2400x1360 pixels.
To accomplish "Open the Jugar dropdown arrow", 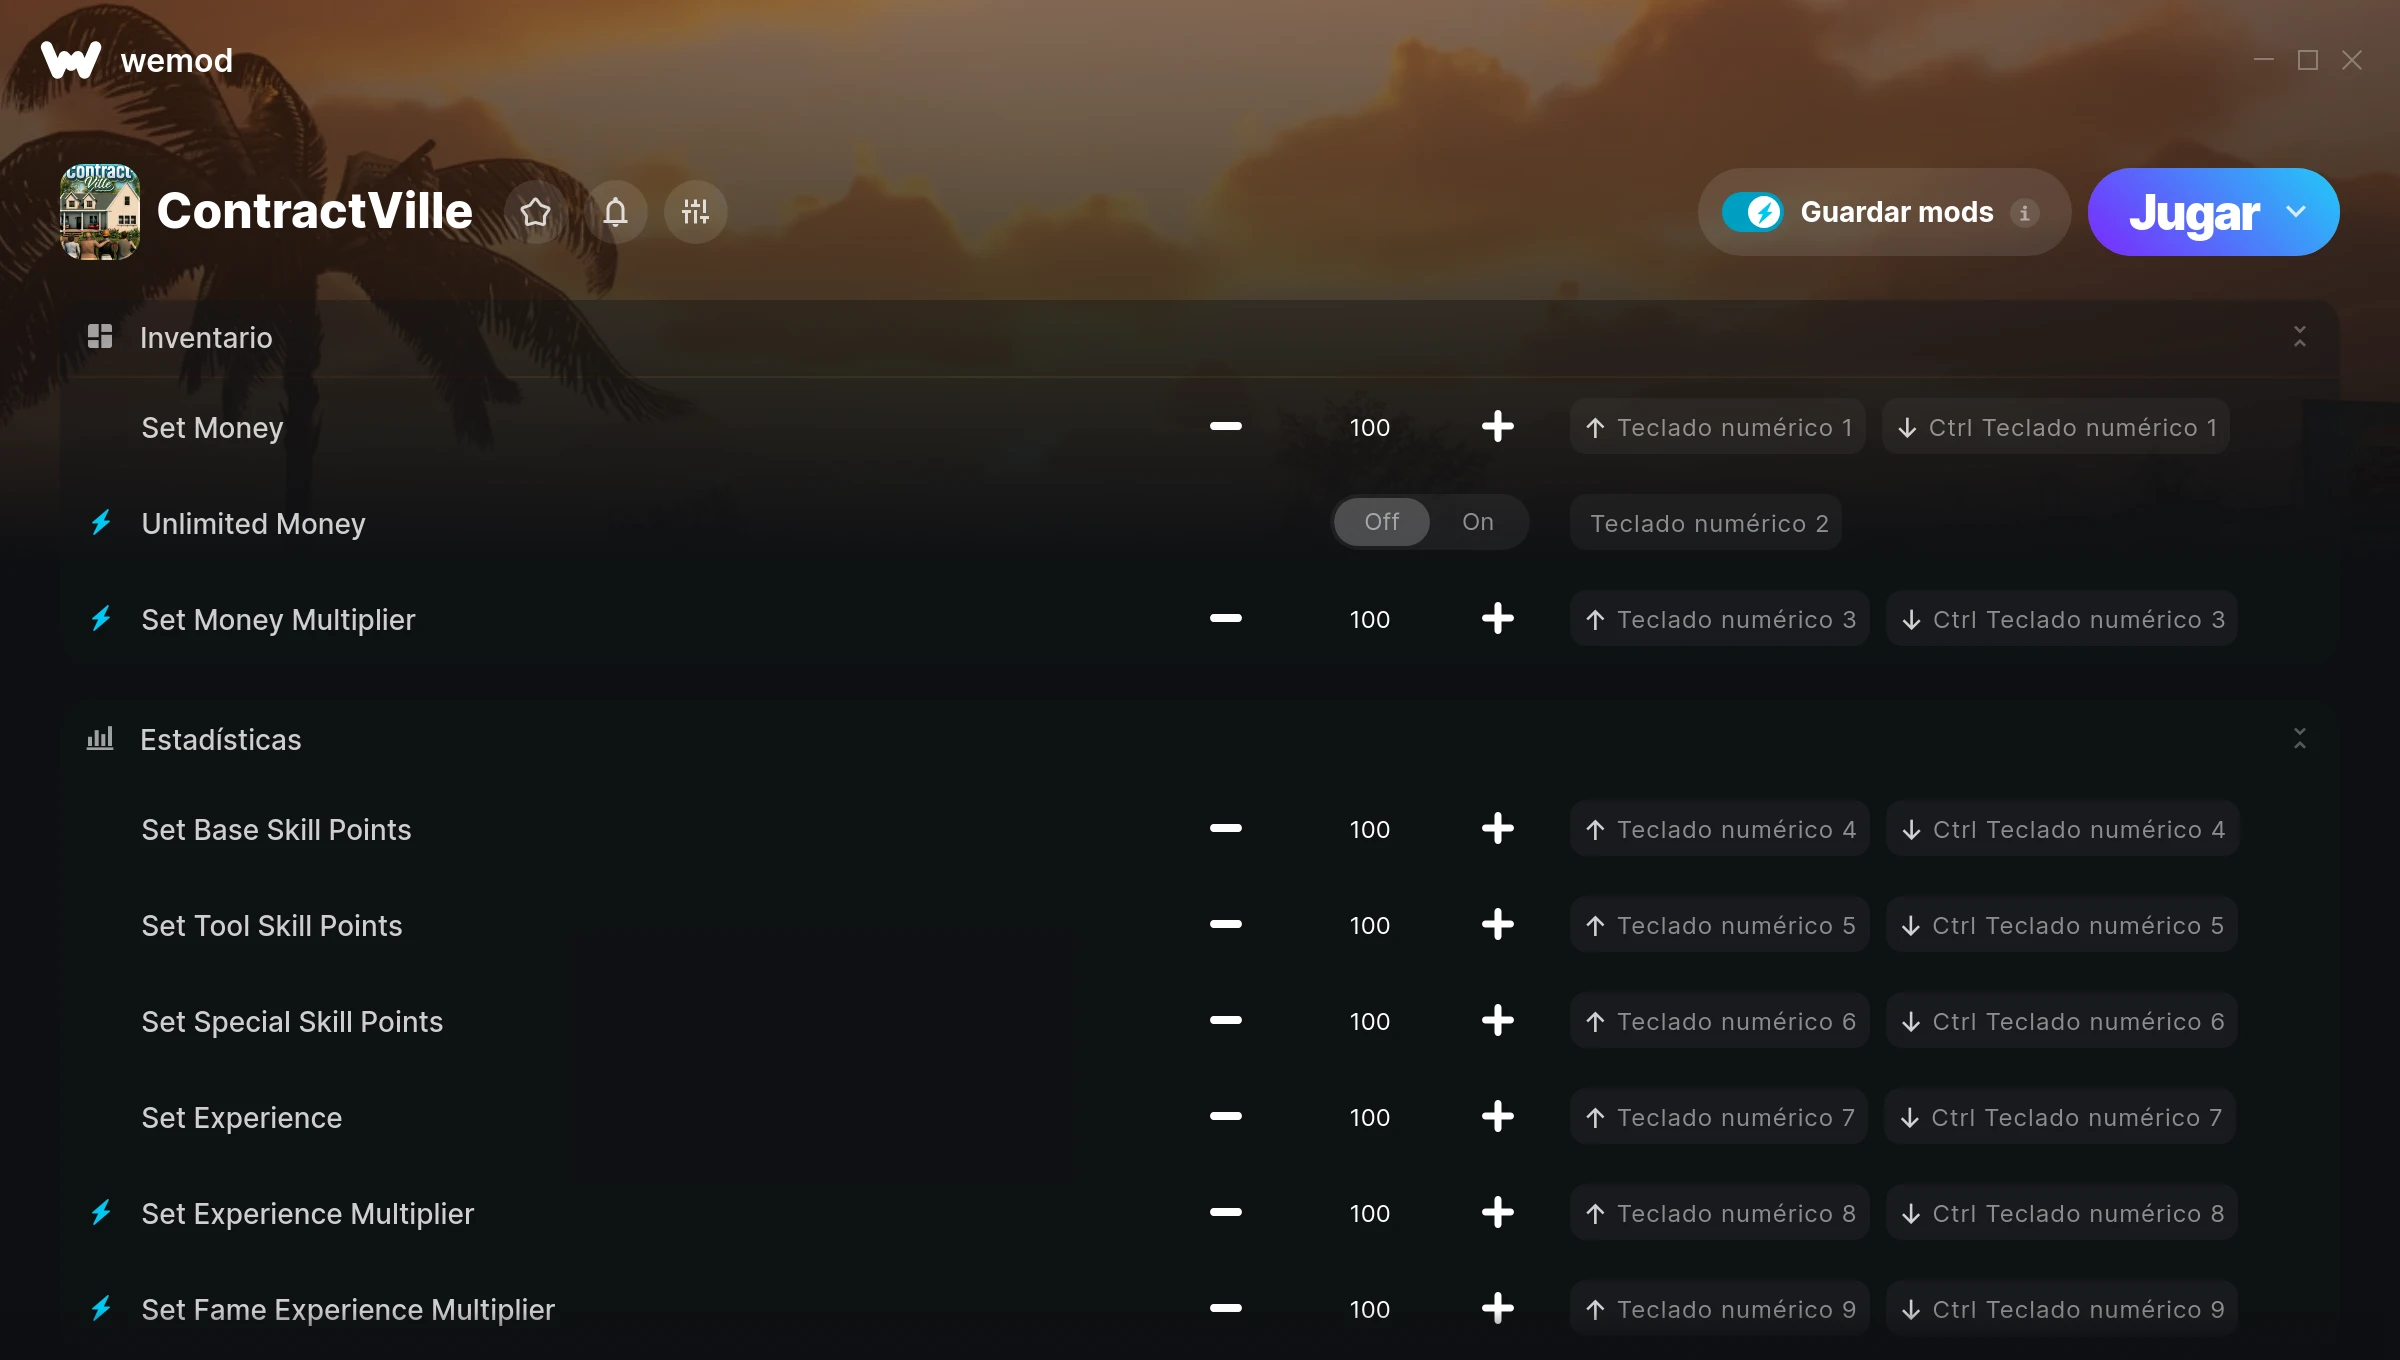I will click(x=2297, y=212).
